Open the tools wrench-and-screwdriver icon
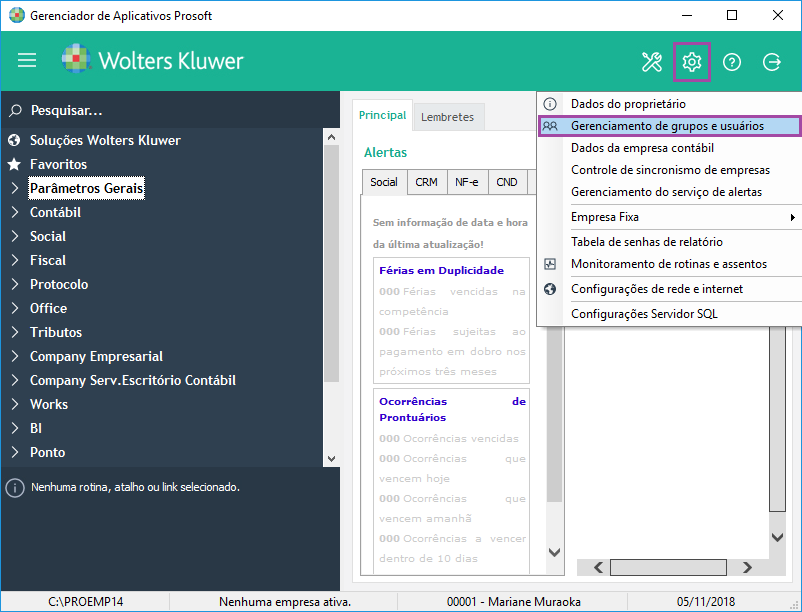Screen dimensions: 802x612 652,62
